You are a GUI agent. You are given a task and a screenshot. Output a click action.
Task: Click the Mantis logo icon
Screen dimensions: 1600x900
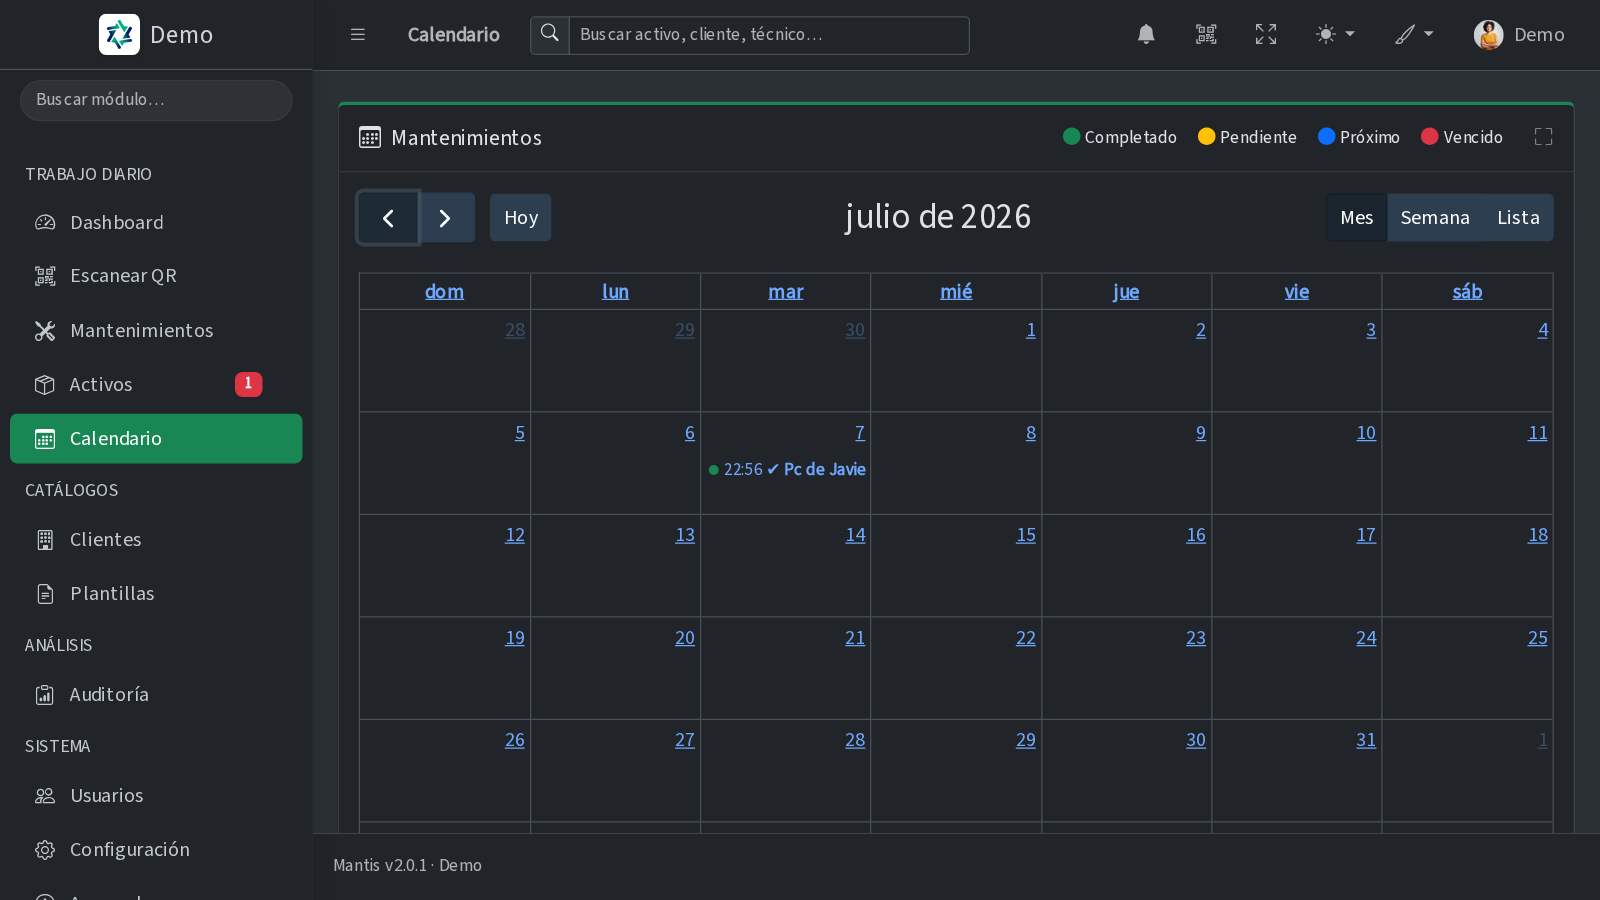pyautogui.click(x=119, y=35)
